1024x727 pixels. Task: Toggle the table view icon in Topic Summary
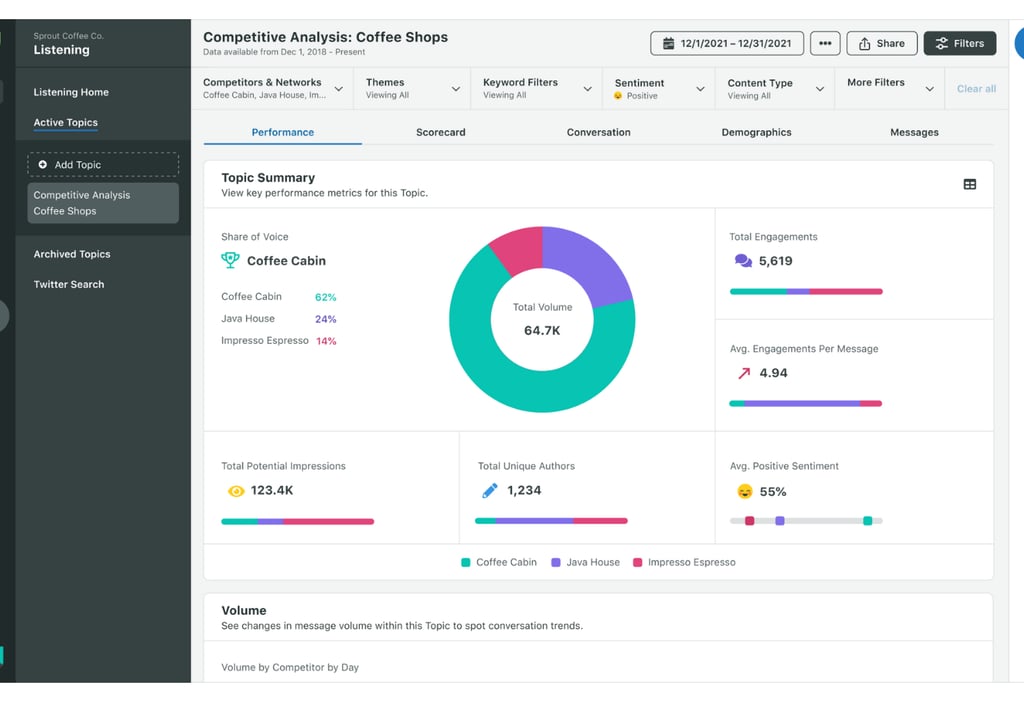click(969, 185)
